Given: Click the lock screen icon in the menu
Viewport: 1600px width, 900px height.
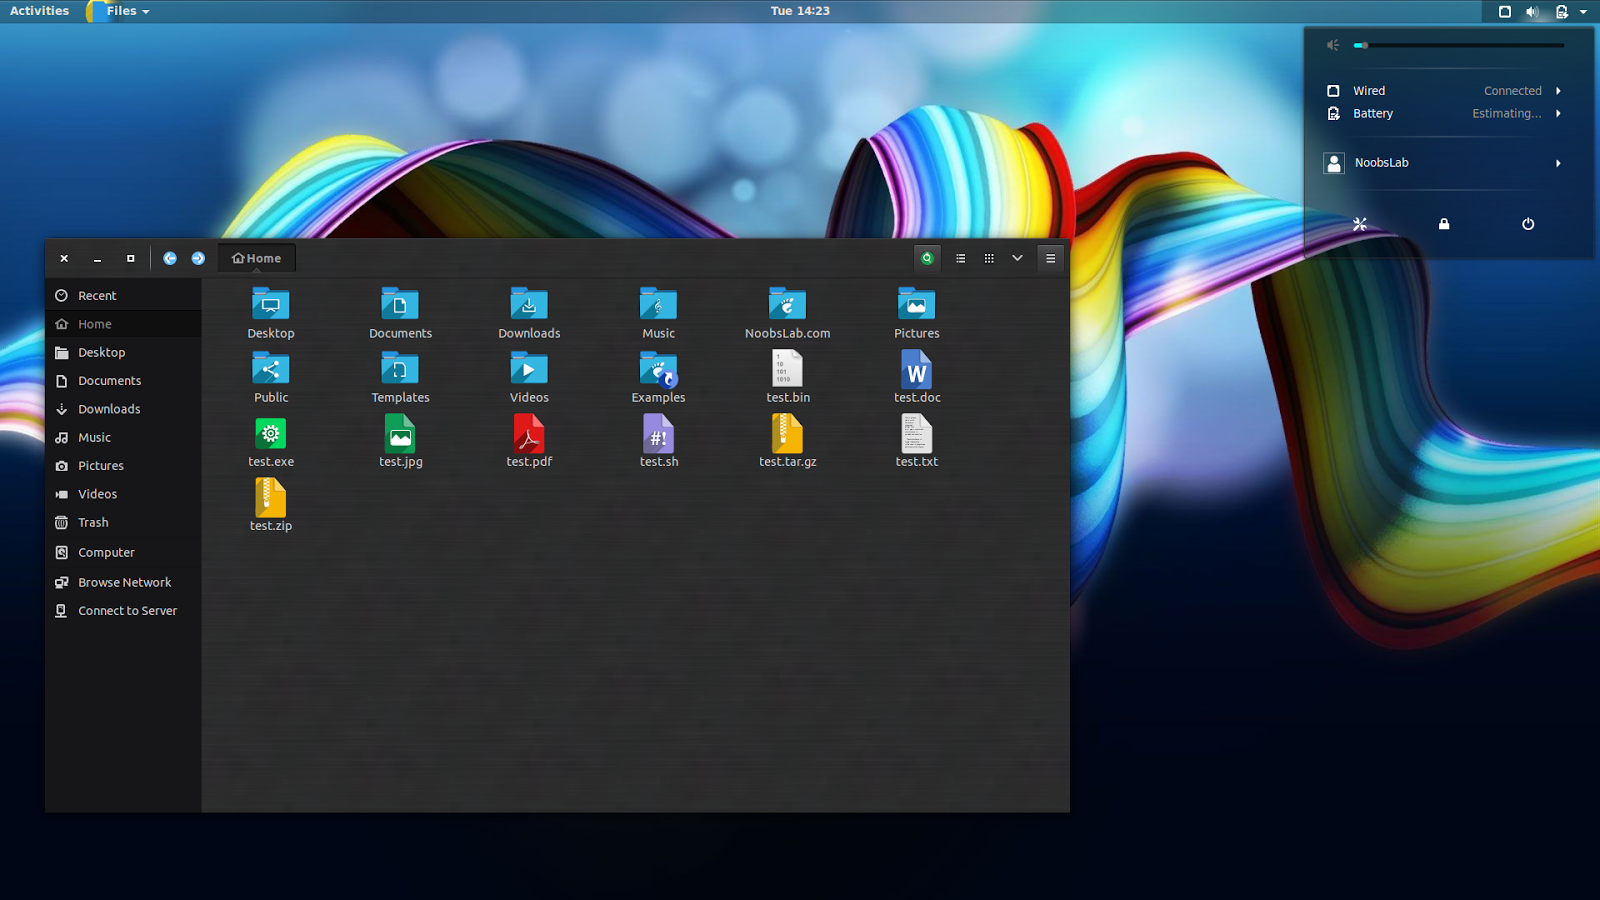Looking at the screenshot, I should click(1444, 224).
